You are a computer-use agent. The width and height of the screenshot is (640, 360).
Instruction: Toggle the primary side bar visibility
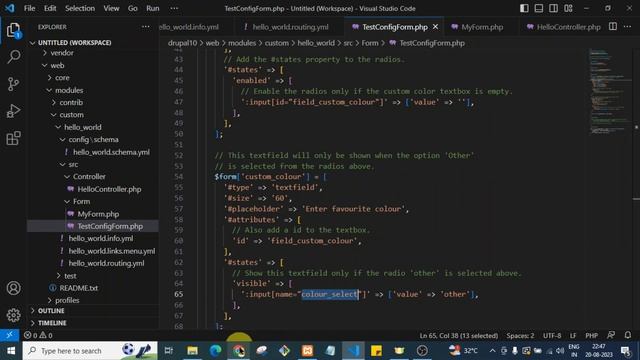click(524, 8)
